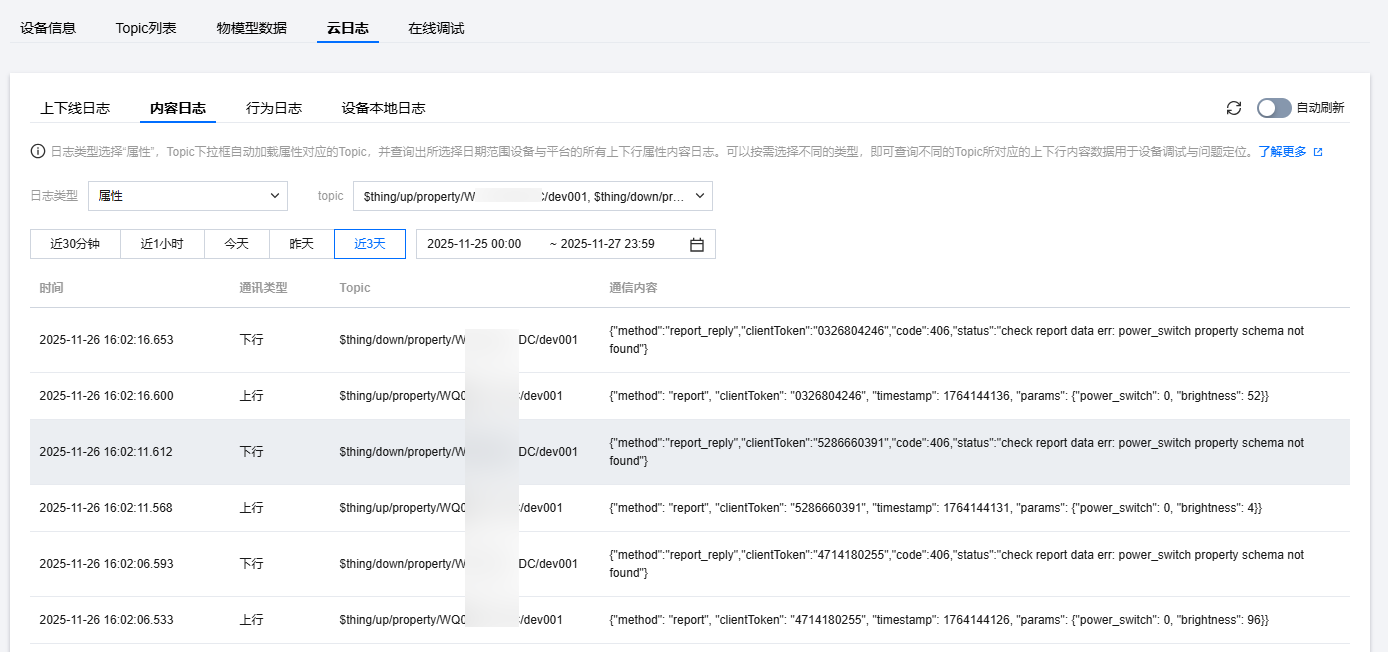
Task: Choose the 今天 time filter
Action: [x=237, y=244]
